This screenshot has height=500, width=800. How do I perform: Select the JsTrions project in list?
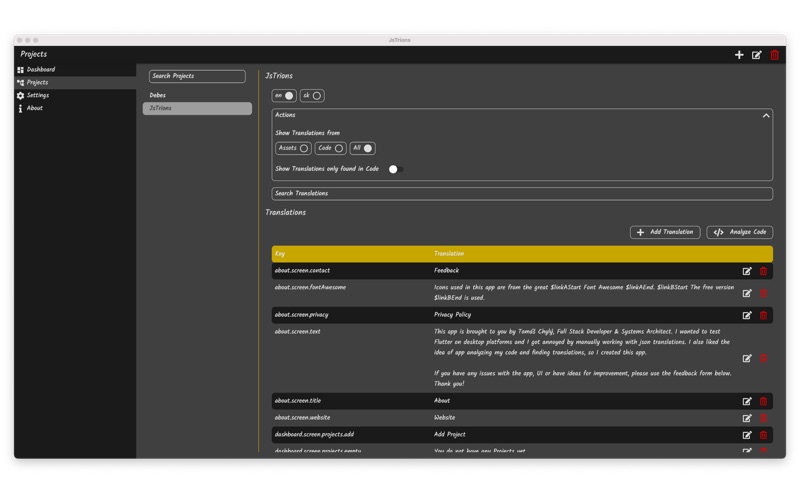click(x=197, y=108)
